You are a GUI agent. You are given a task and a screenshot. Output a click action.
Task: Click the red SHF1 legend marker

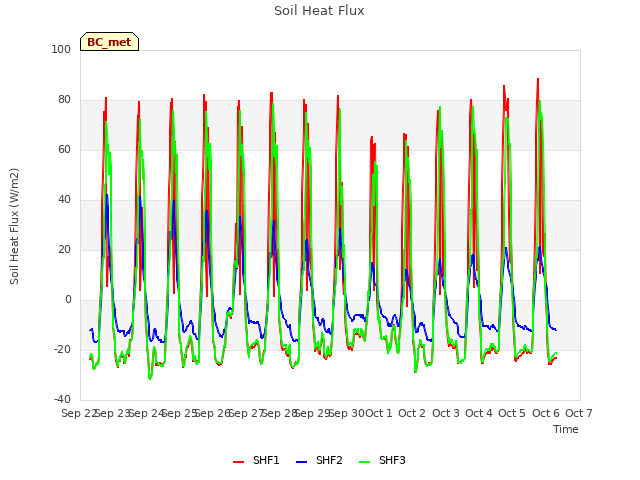coord(238,461)
